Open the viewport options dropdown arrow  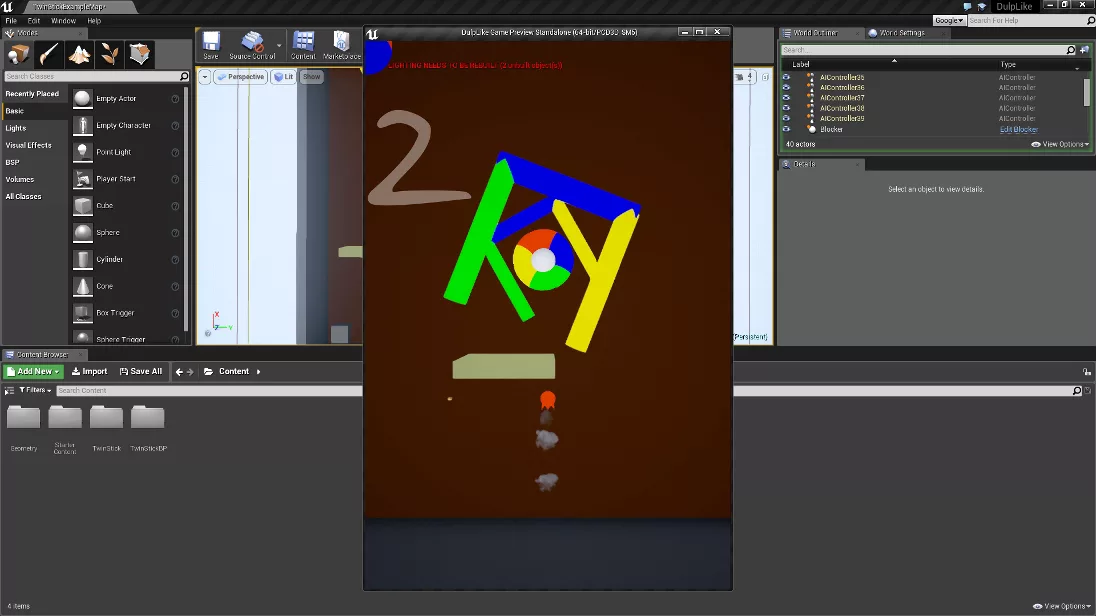click(205, 77)
